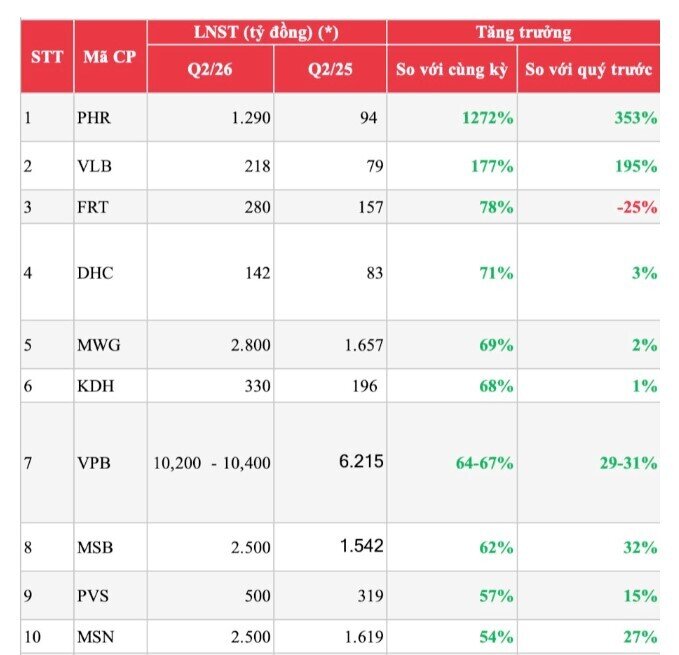Select the Mã CP column header
679x655 pixels.
pyautogui.click(x=110, y=56)
